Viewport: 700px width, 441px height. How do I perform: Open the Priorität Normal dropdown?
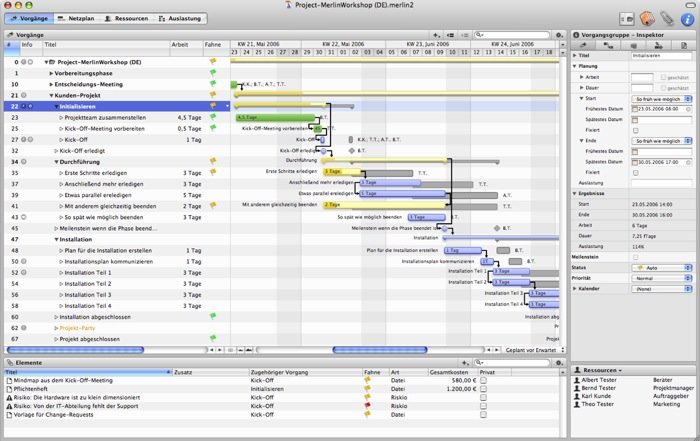pyautogui.click(x=662, y=278)
